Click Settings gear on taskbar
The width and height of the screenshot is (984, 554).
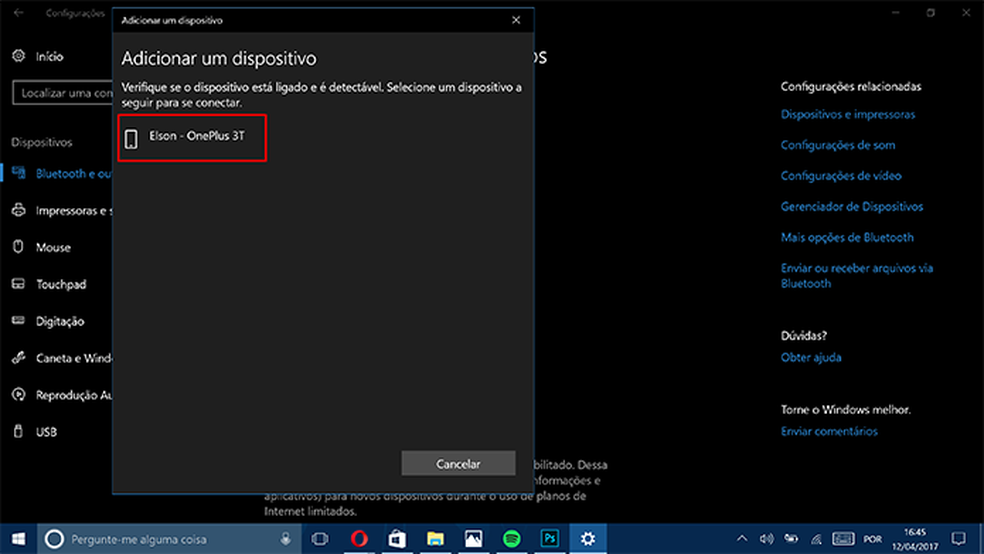coord(588,539)
